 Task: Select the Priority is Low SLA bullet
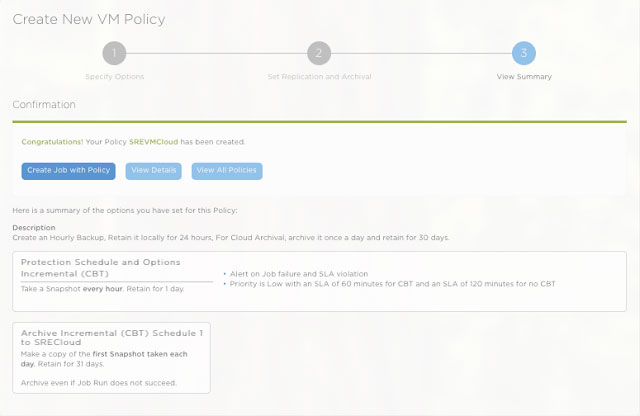(390, 284)
